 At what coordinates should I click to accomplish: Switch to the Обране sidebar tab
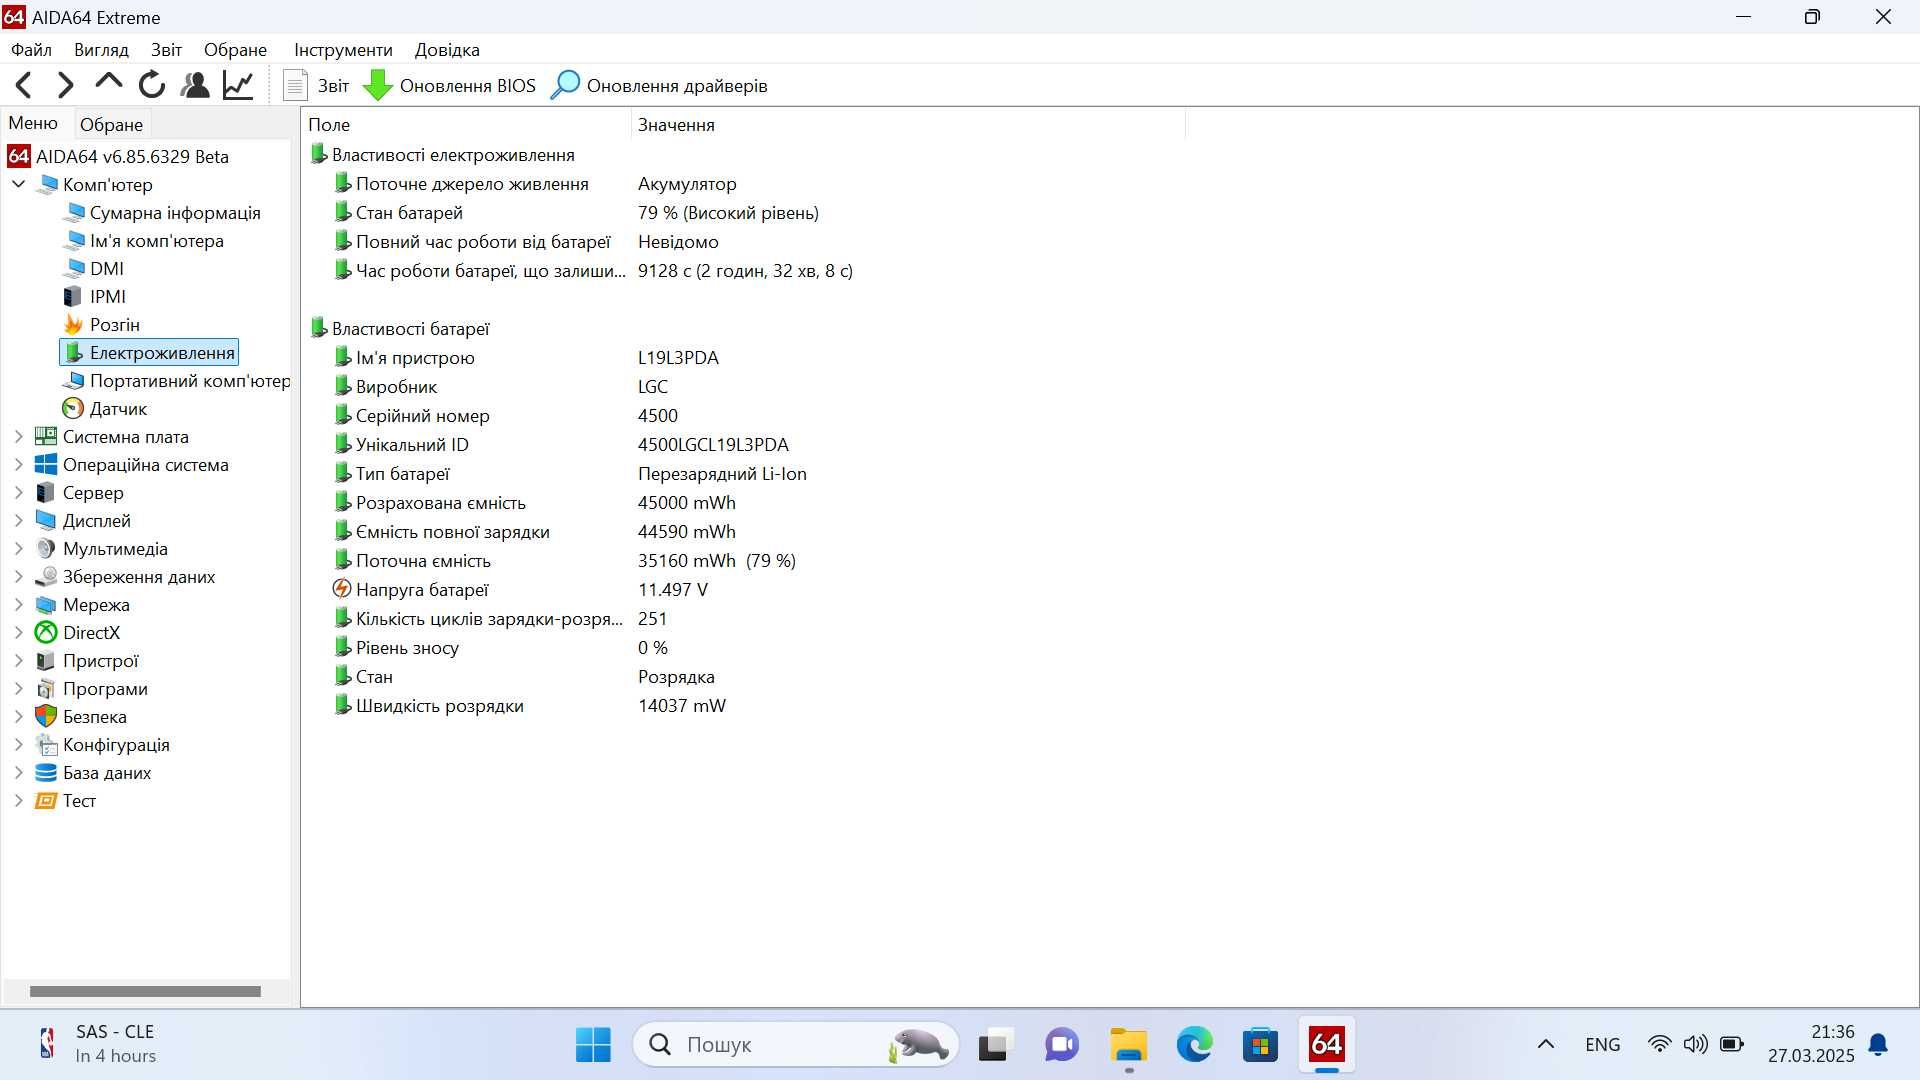(x=111, y=124)
